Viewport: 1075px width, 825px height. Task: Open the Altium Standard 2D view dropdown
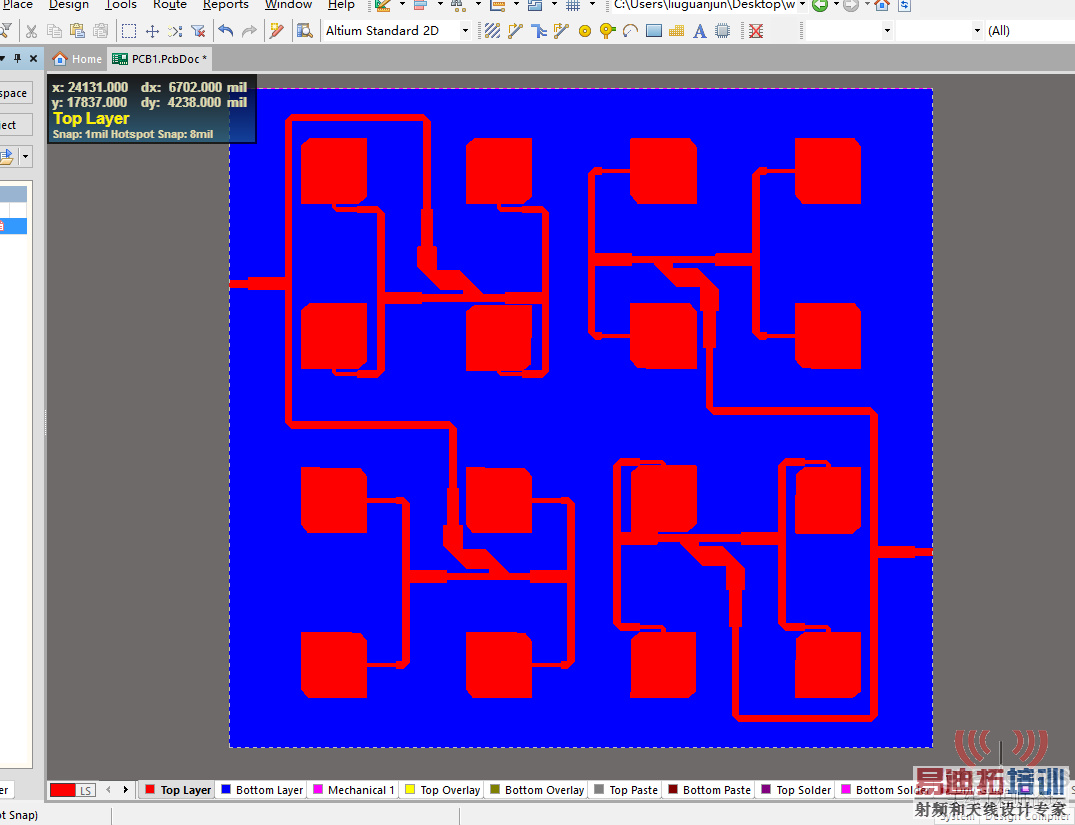click(465, 31)
